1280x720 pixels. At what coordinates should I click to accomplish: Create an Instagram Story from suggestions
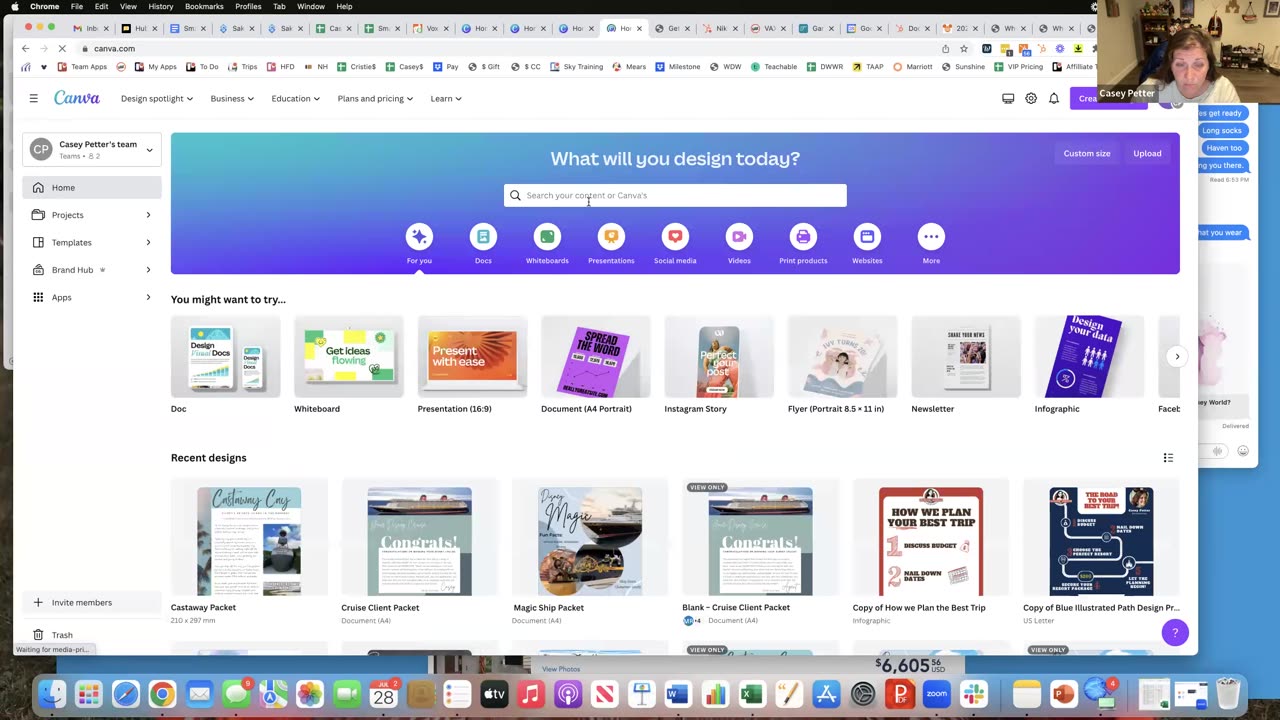pos(719,357)
